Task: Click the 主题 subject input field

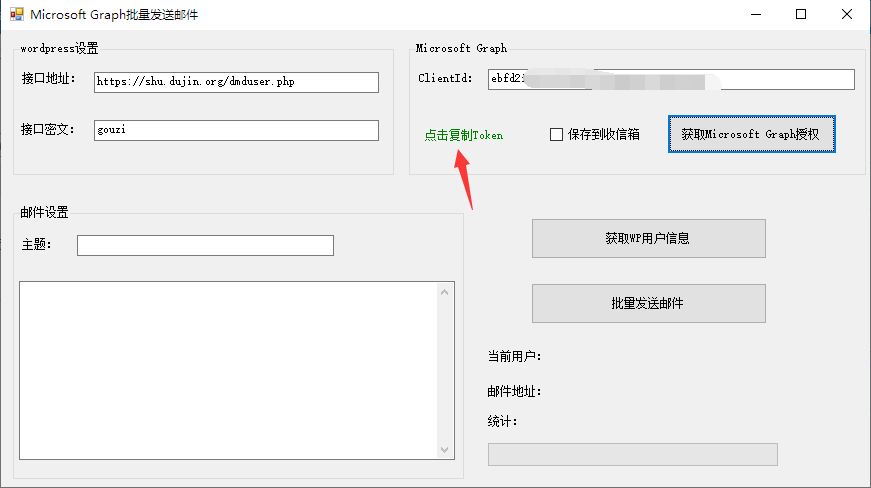Action: 205,245
